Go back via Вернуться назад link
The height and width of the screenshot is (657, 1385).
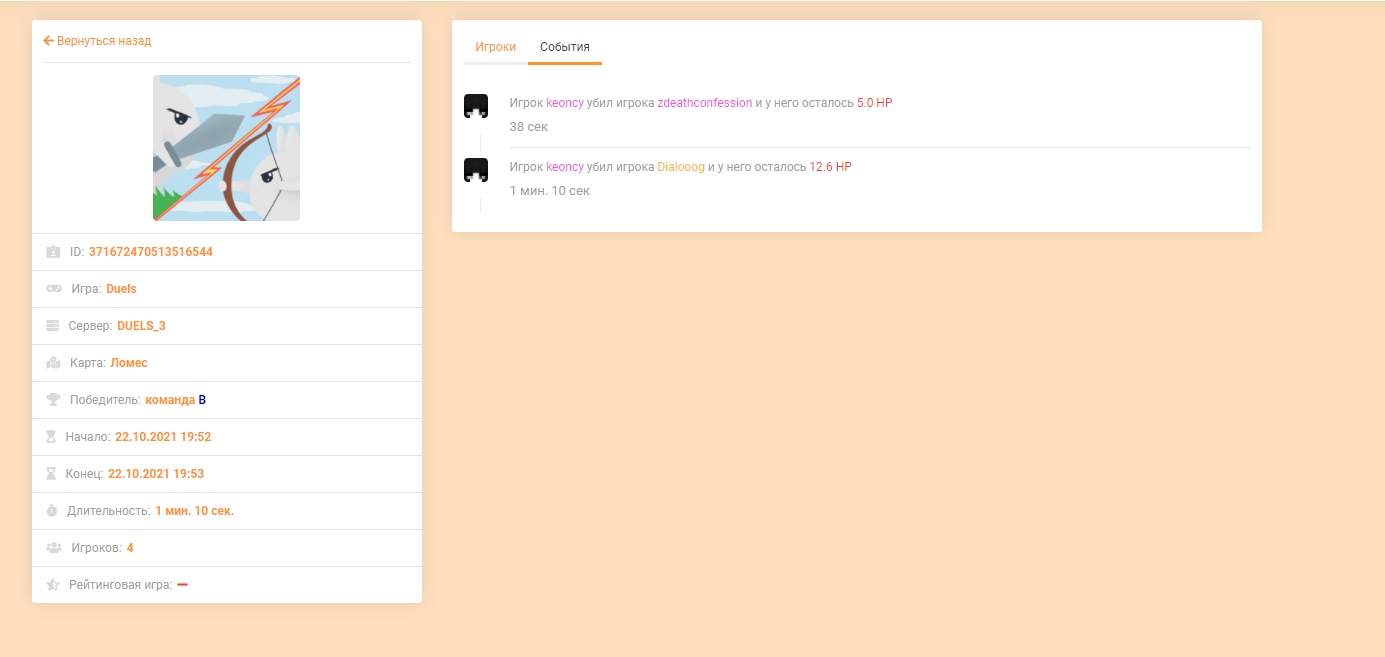click(x=104, y=41)
